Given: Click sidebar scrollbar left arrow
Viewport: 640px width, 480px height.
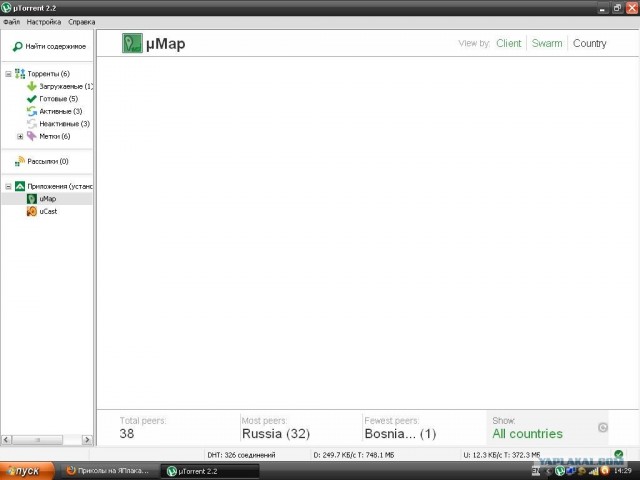Looking at the screenshot, I should pyautogui.click(x=6, y=440).
